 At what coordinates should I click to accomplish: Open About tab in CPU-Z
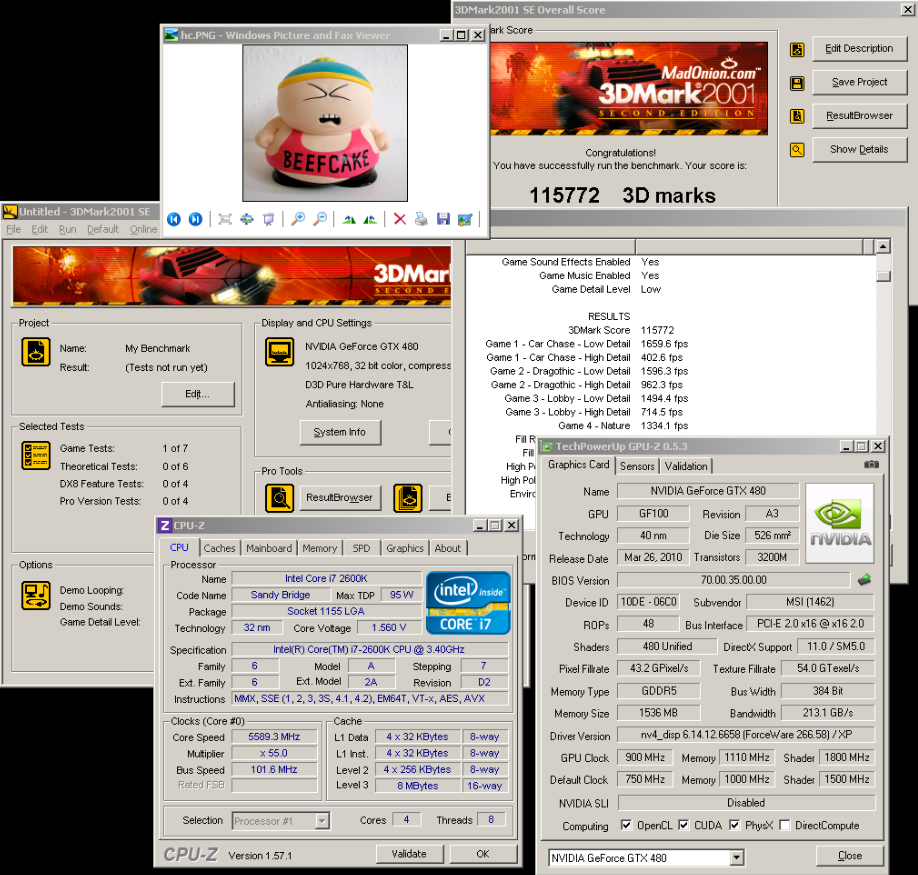click(448, 548)
